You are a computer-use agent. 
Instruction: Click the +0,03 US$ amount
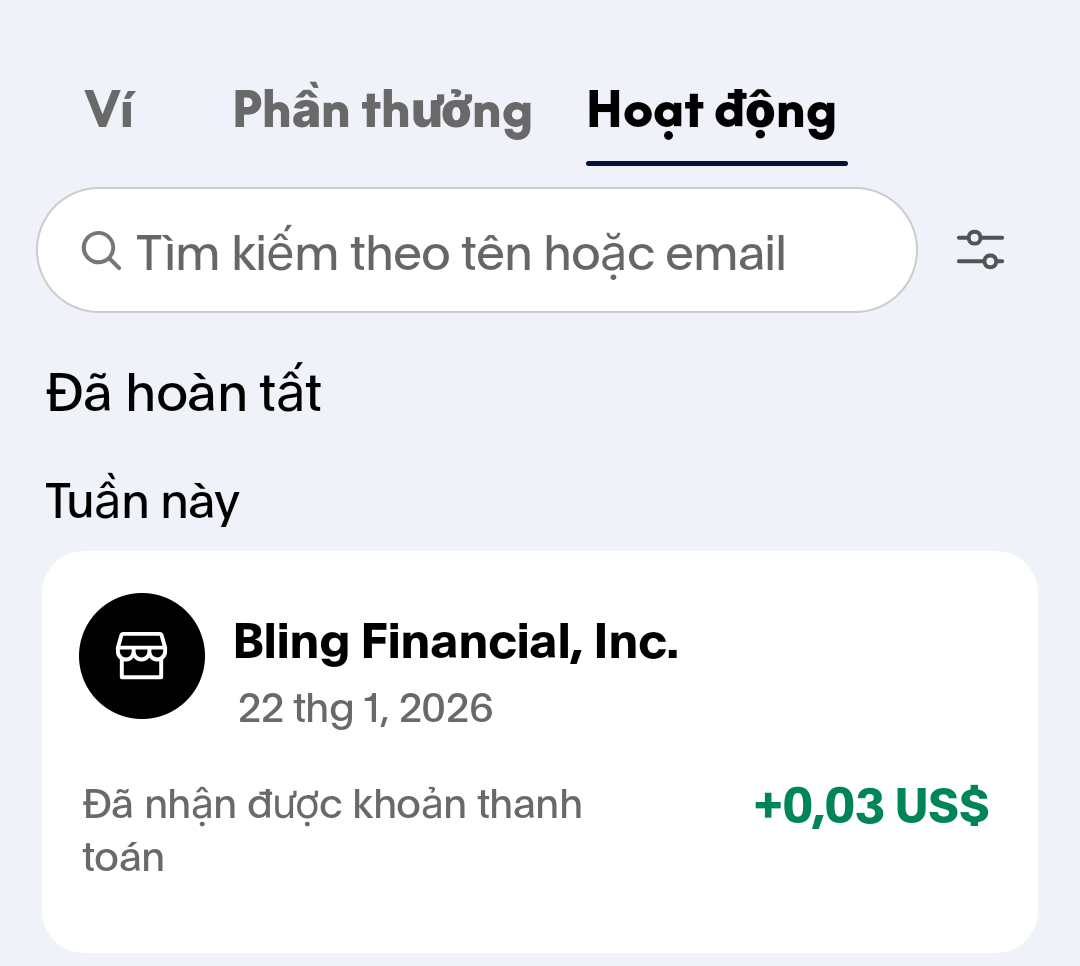pyautogui.click(x=871, y=806)
